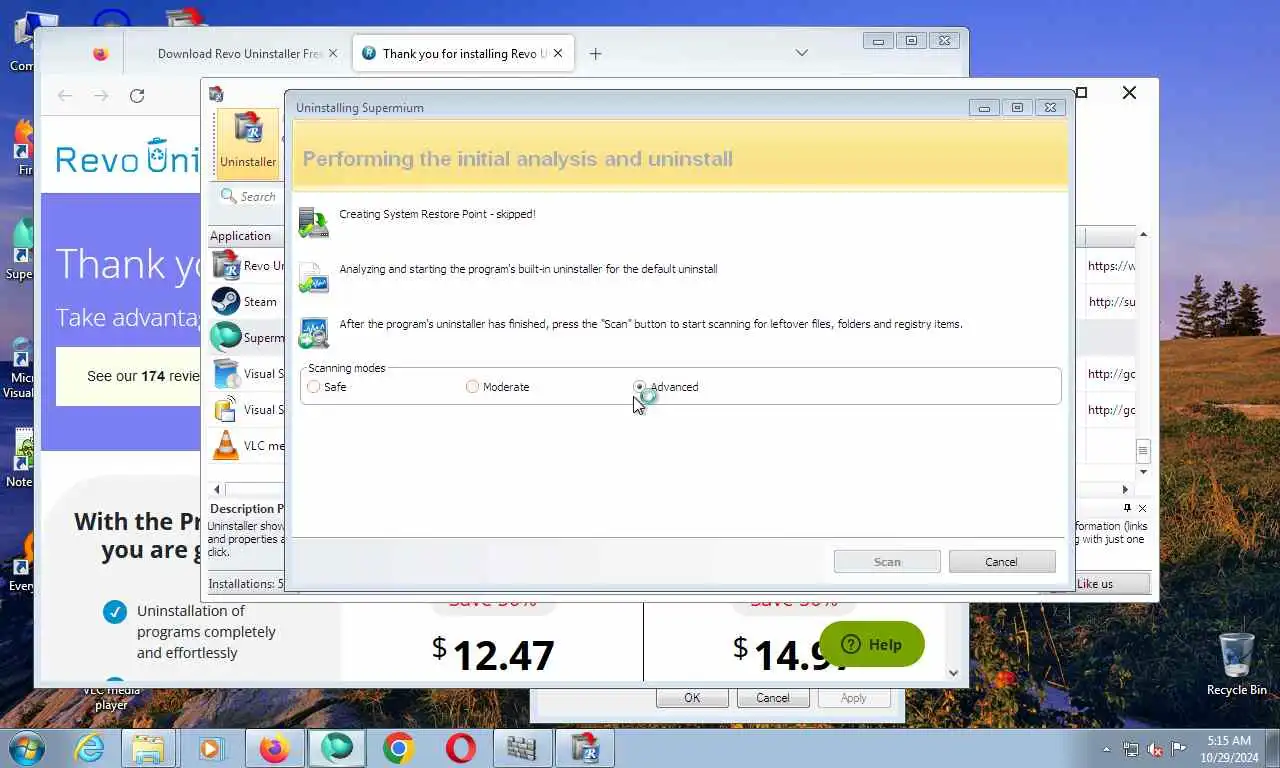Open the Windows Start menu

(x=27, y=748)
